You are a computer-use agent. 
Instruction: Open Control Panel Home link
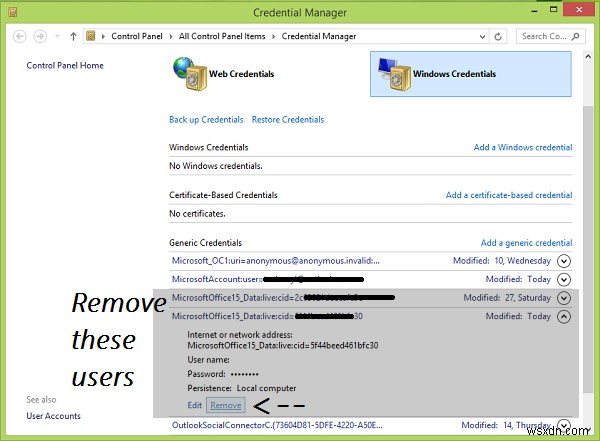65,65
